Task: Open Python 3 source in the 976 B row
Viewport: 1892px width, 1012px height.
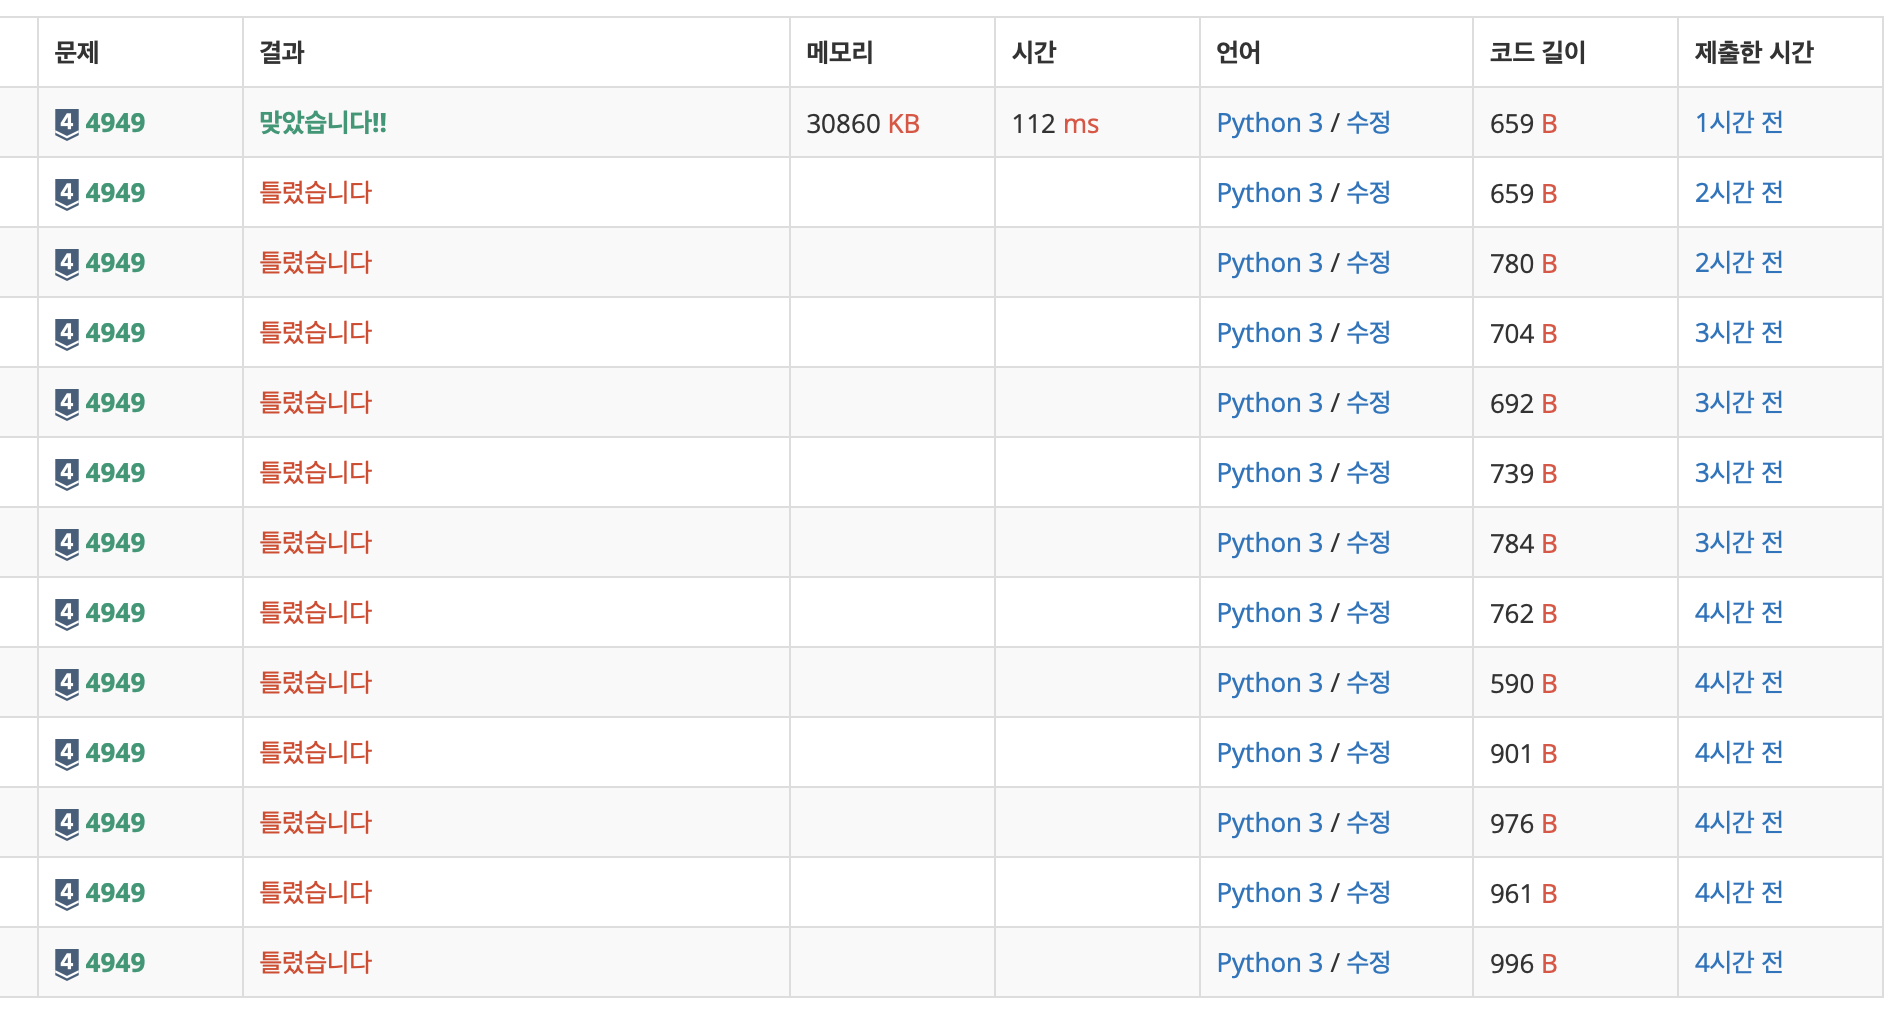Action: tap(1270, 823)
